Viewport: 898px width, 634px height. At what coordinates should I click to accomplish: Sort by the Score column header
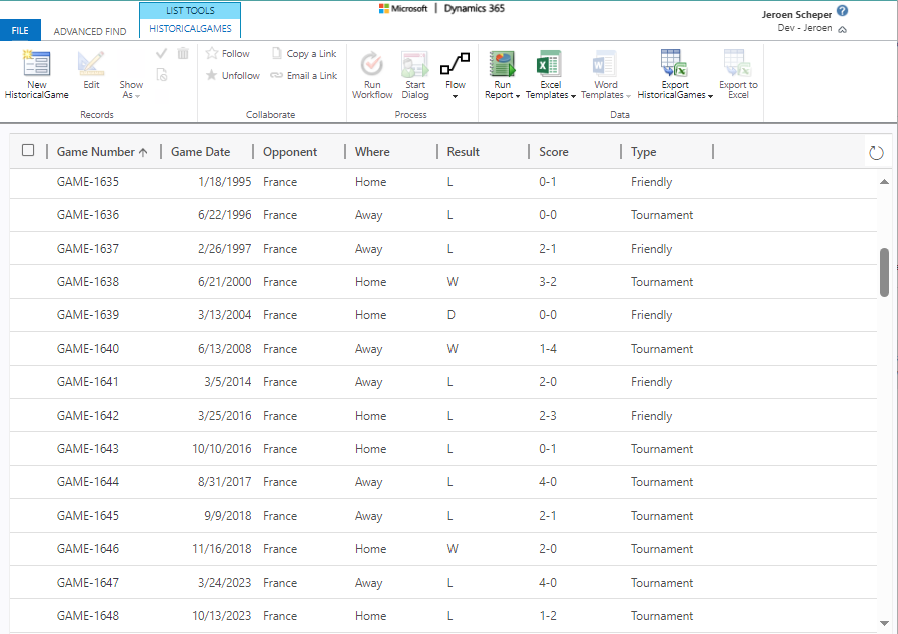click(x=554, y=152)
